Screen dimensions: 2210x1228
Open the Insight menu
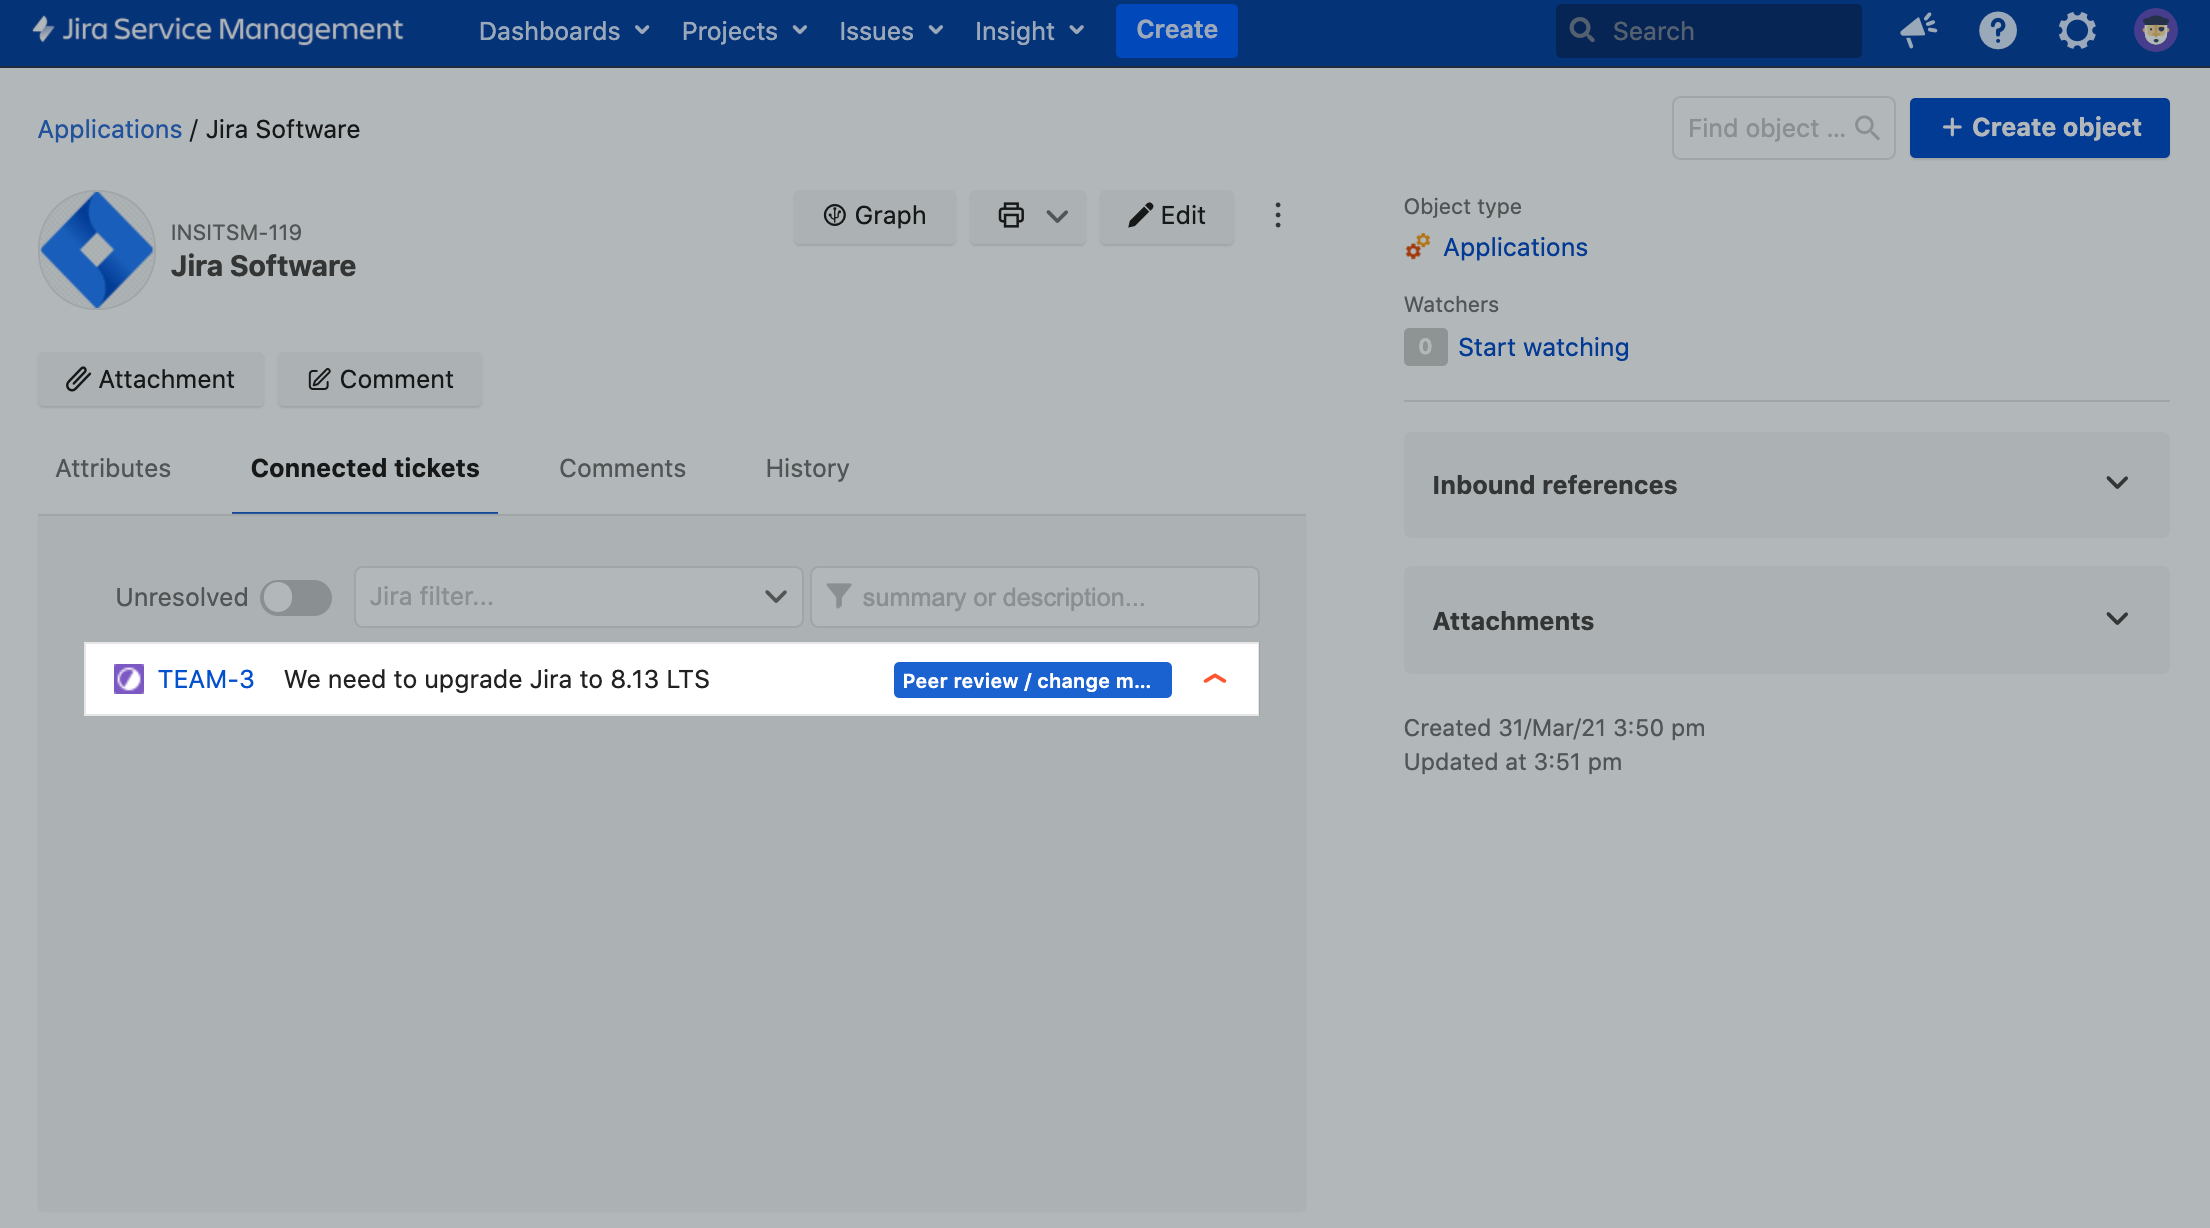coord(1029,31)
